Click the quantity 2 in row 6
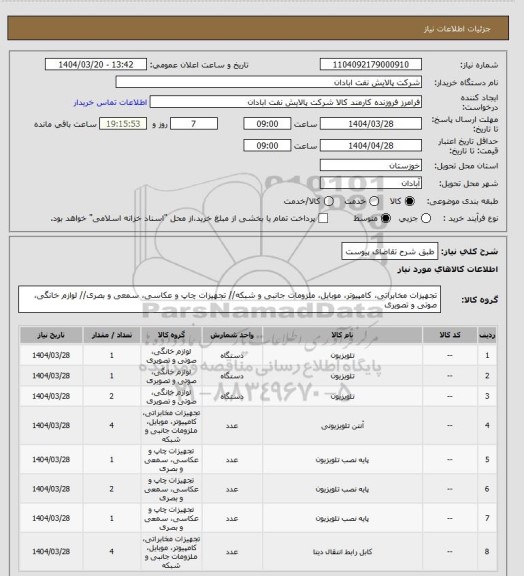Viewport: 524px width, 576px height. 111,489
